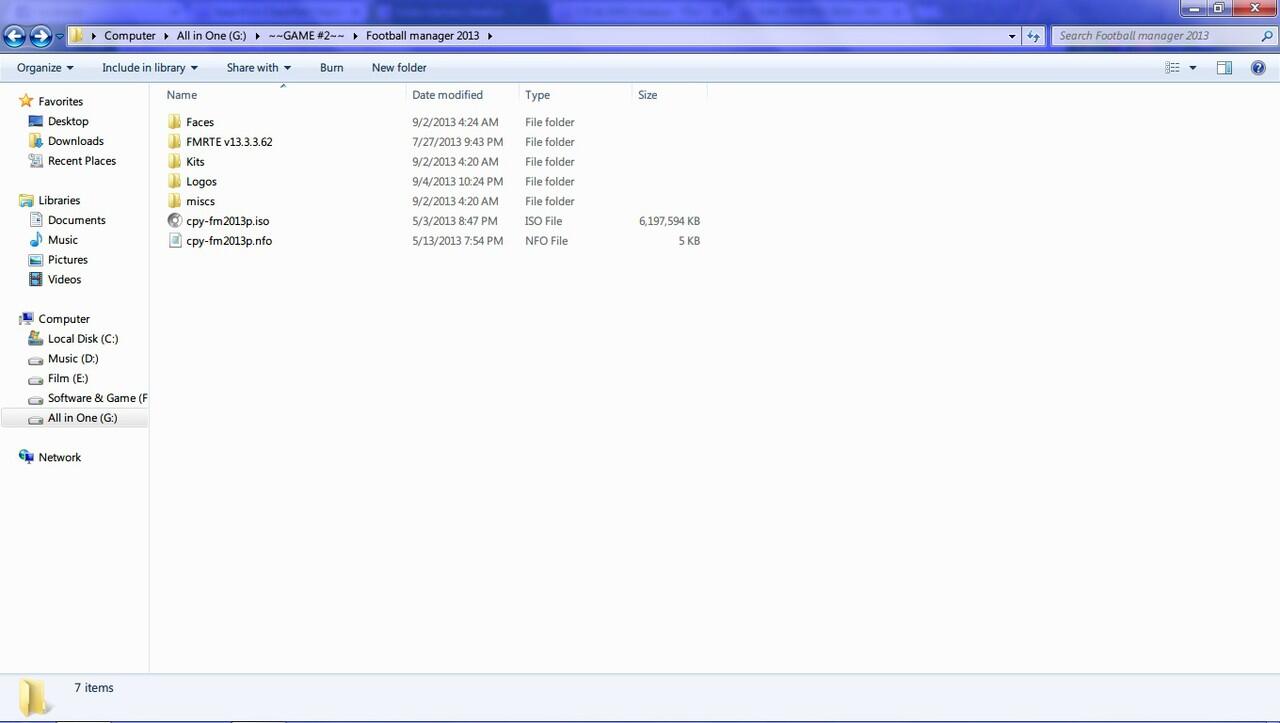Select the FMRTE v13.3.3.62 folder icon
Viewport: 1280px width, 723px height.
pyautogui.click(x=175, y=142)
